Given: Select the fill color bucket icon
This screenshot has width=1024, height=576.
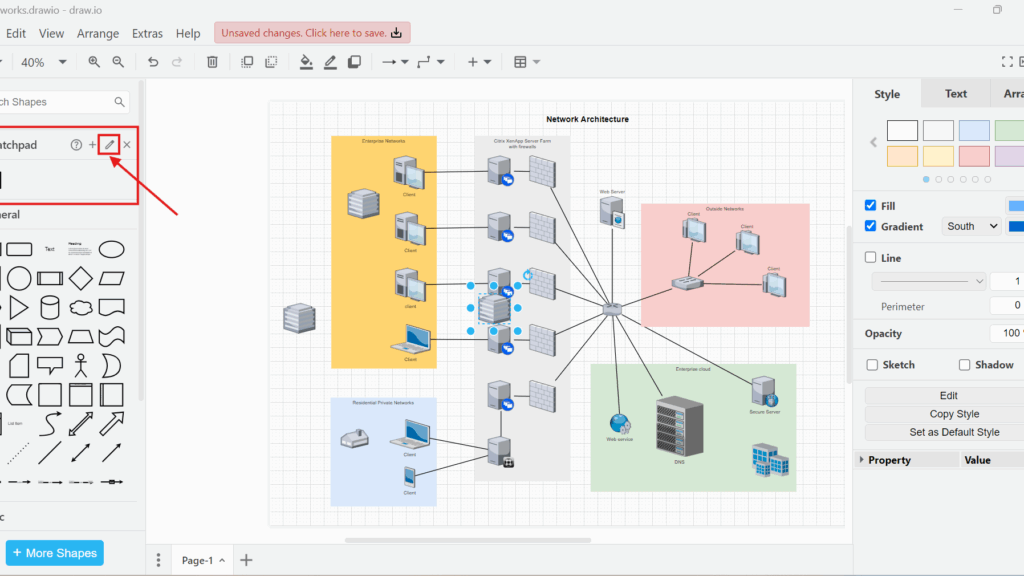Looking at the screenshot, I should (306, 62).
